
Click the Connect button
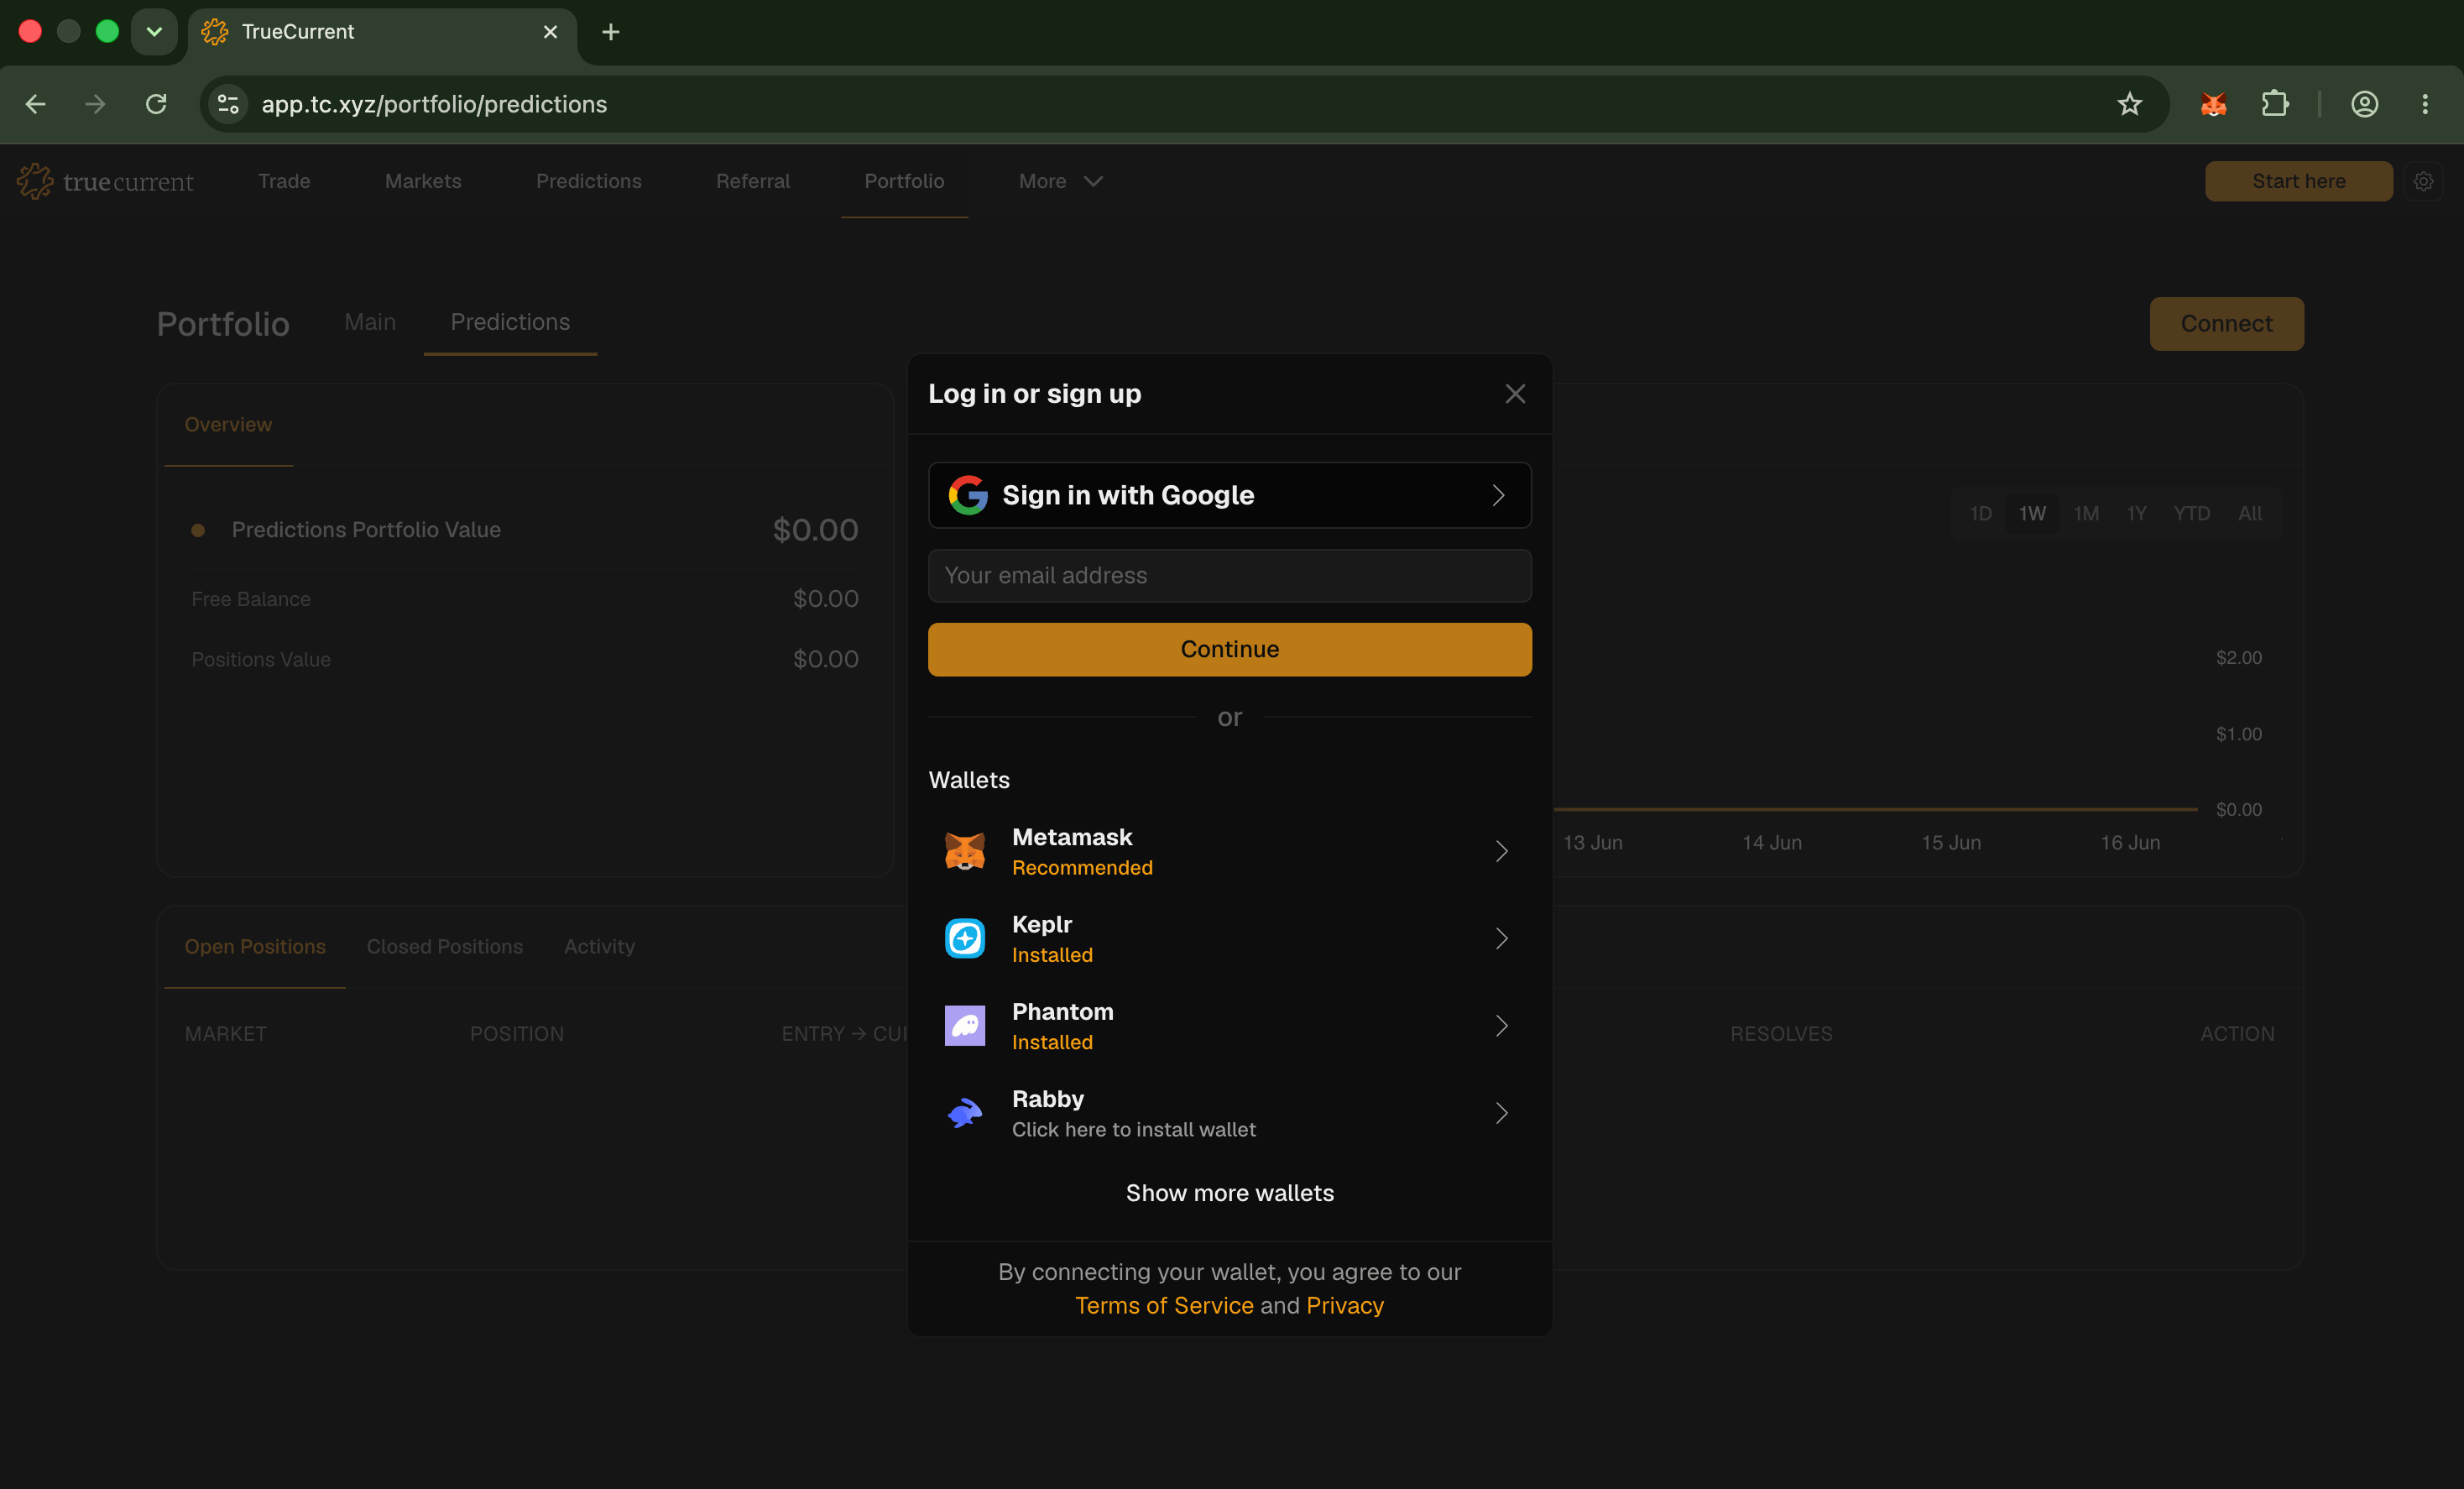pyautogui.click(x=2226, y=324)
